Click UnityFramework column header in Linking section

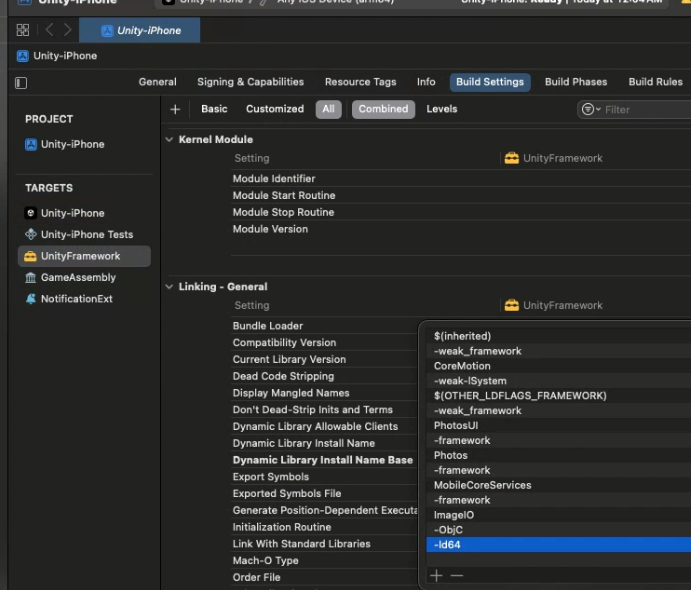tap(554, 305)
